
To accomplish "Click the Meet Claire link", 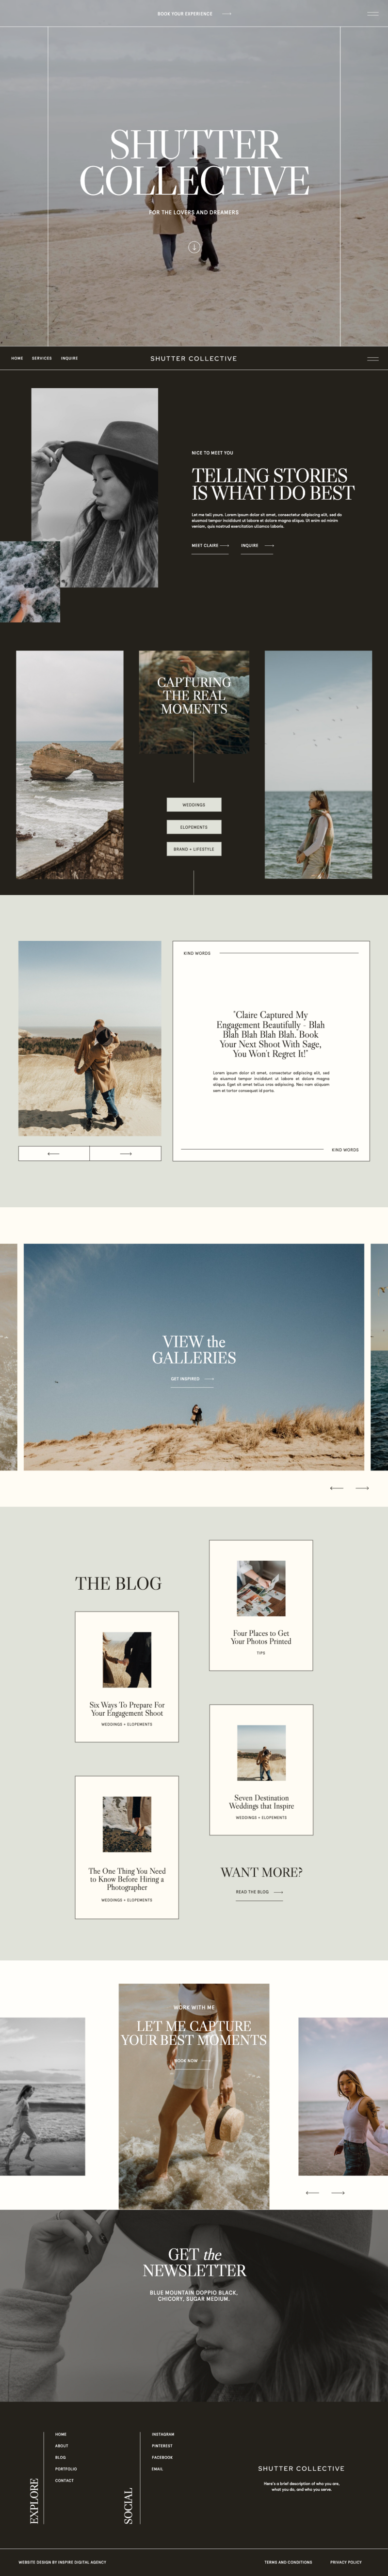I will pyautogui.click(x=205, y=546).
